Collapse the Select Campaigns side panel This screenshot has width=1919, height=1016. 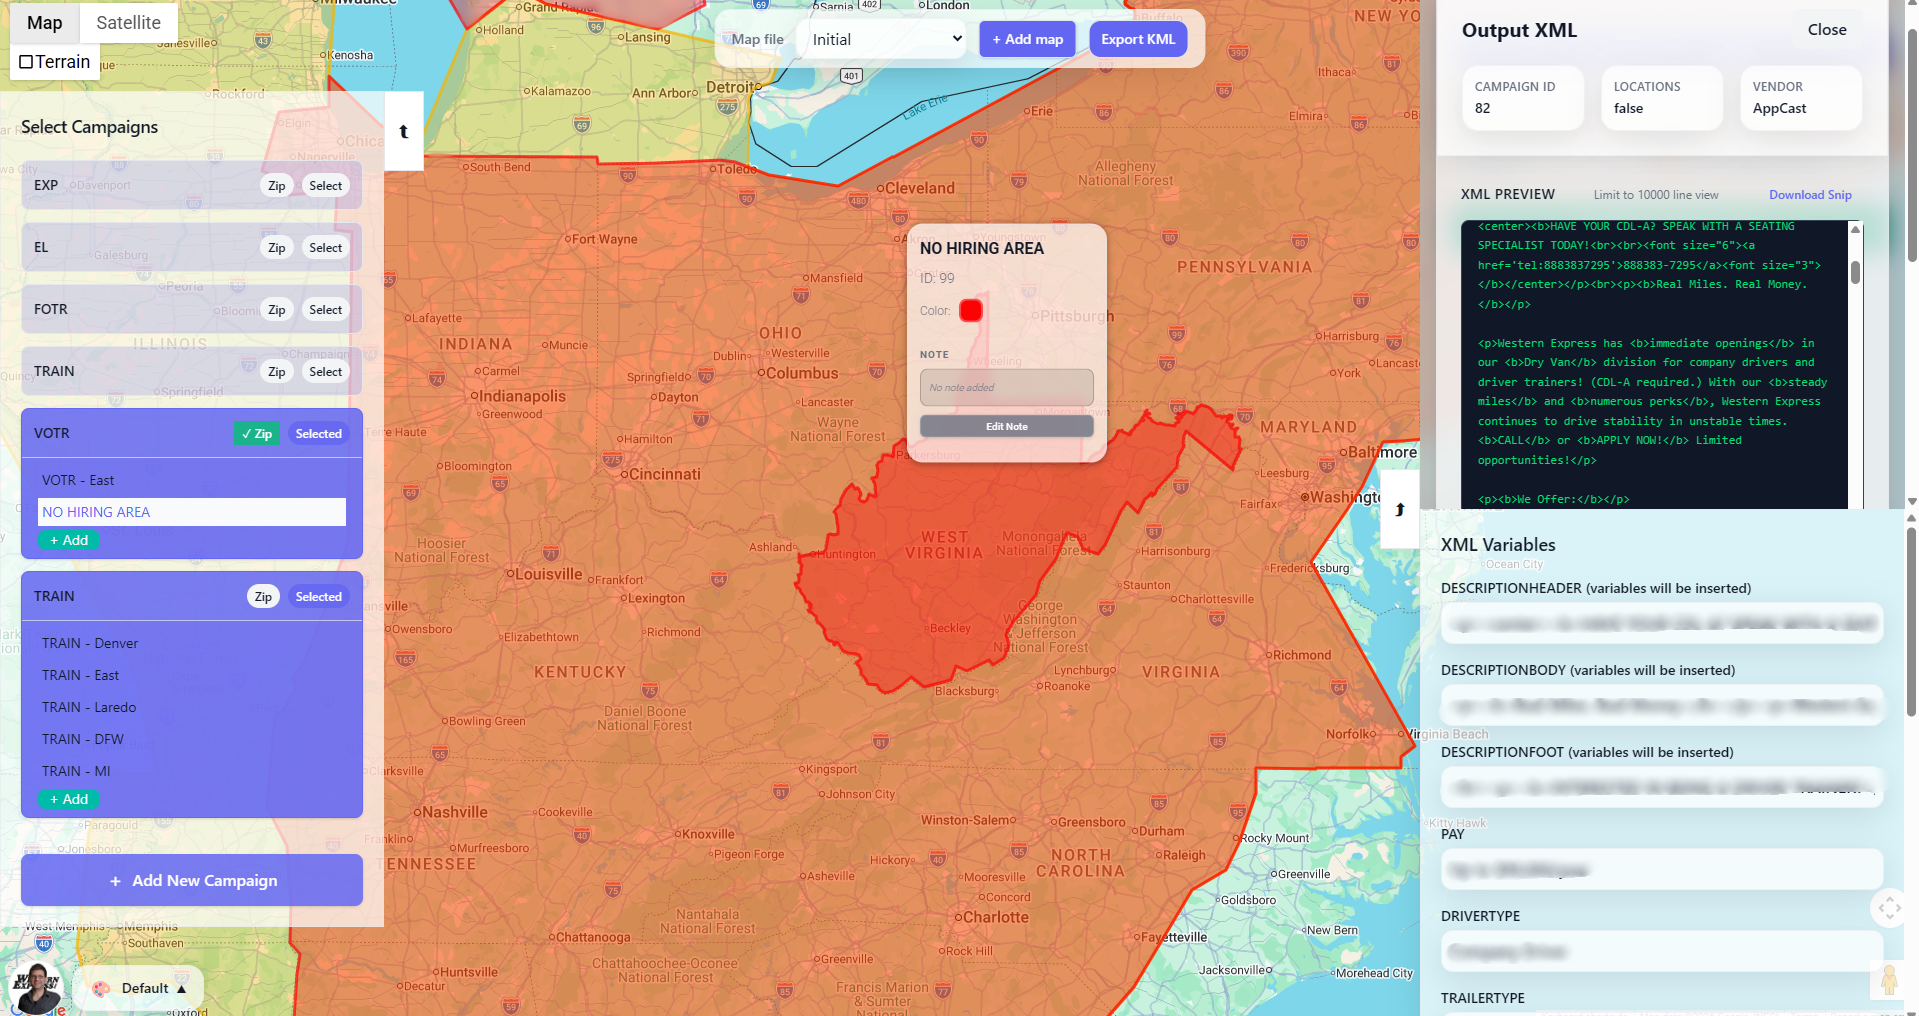(x=404, y=131)
